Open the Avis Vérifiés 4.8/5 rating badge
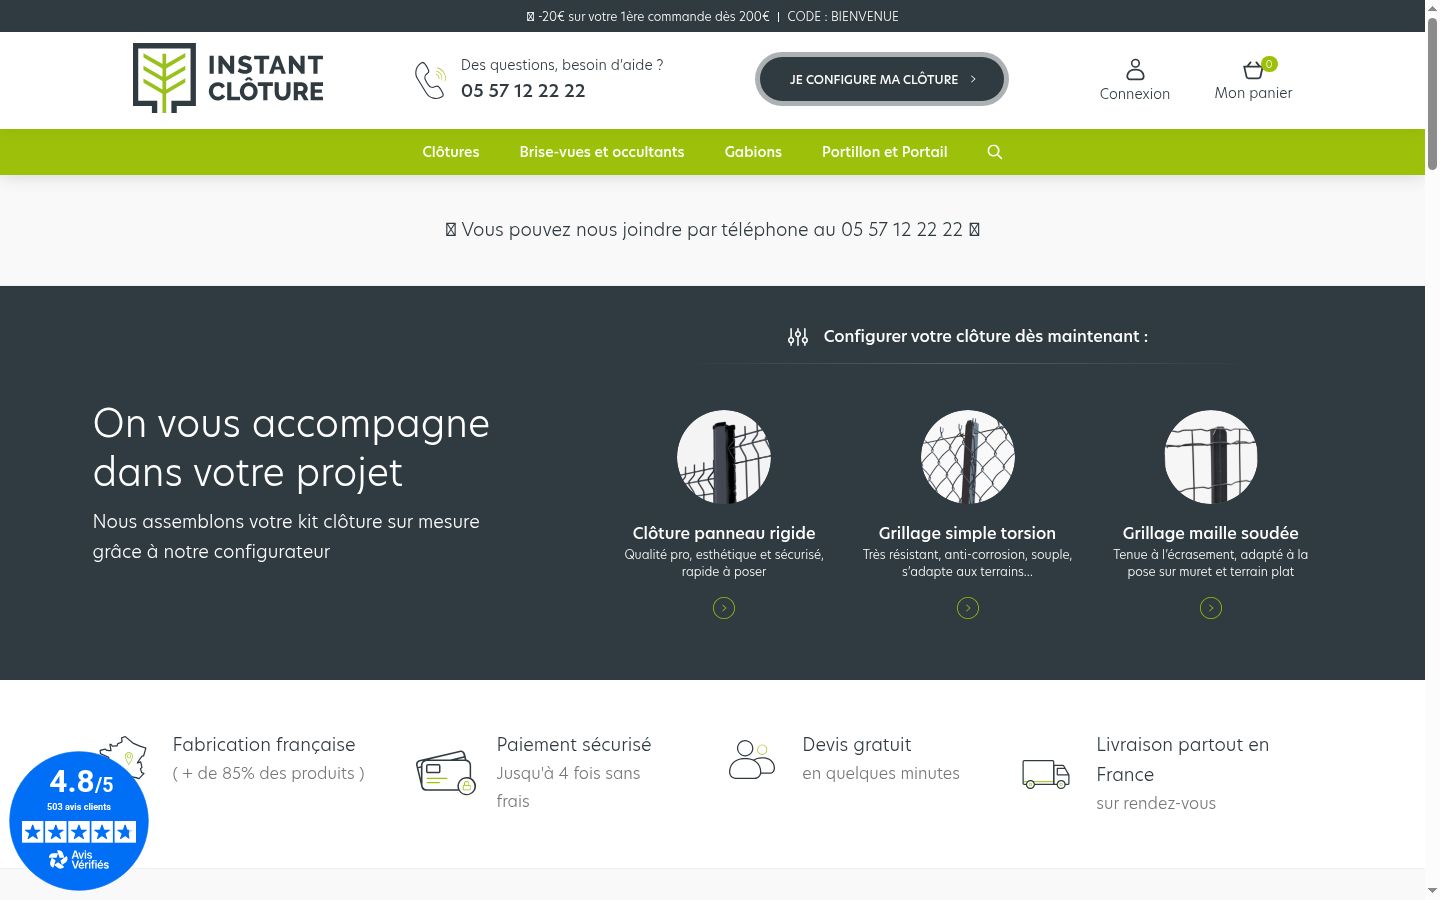 point(79,821)
